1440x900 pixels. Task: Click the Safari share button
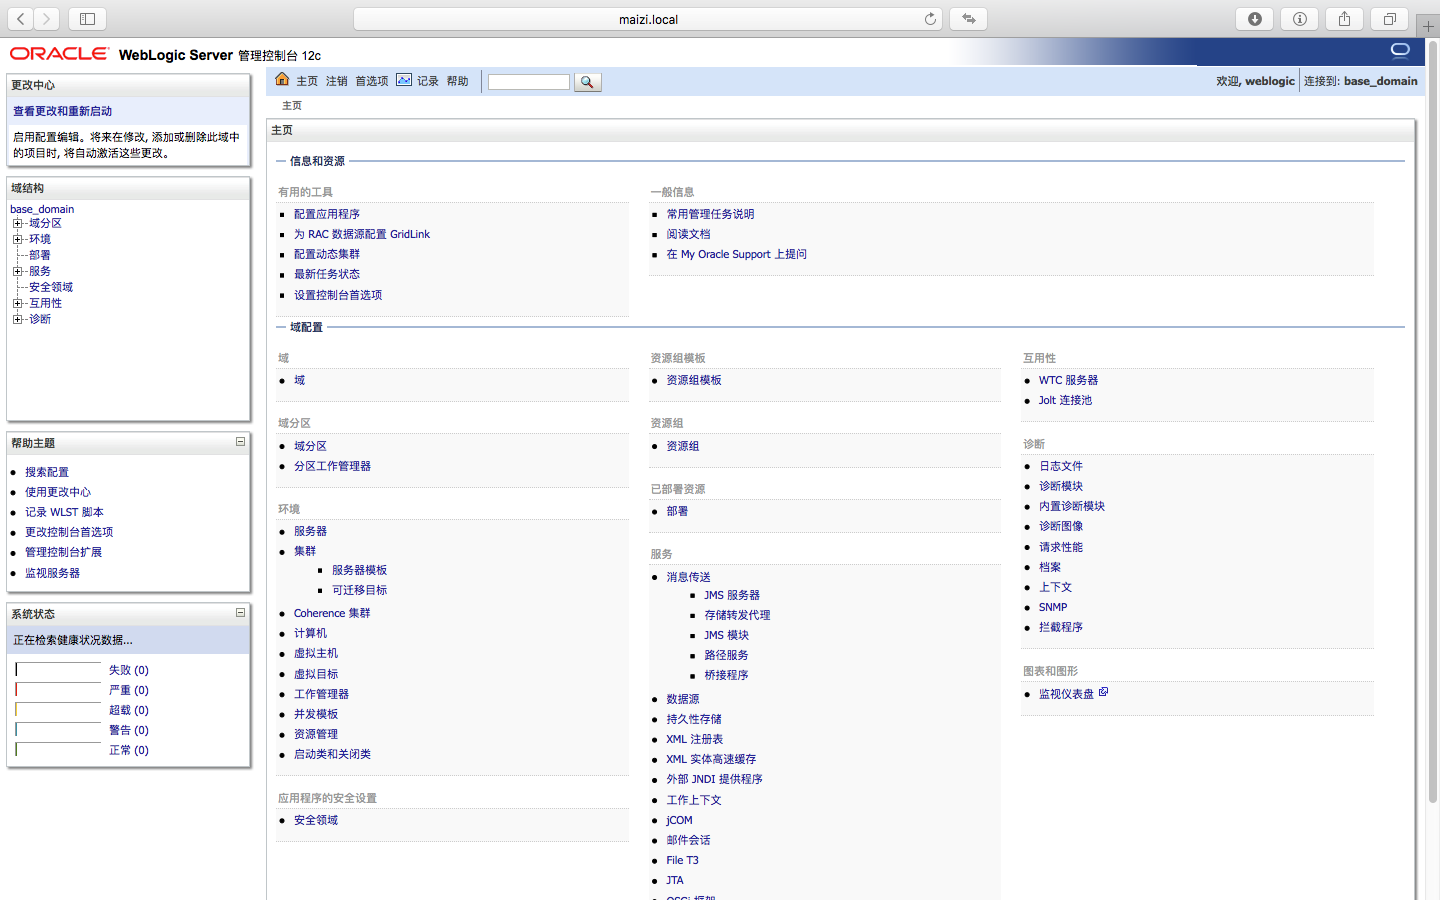[x=1344, y=19]
